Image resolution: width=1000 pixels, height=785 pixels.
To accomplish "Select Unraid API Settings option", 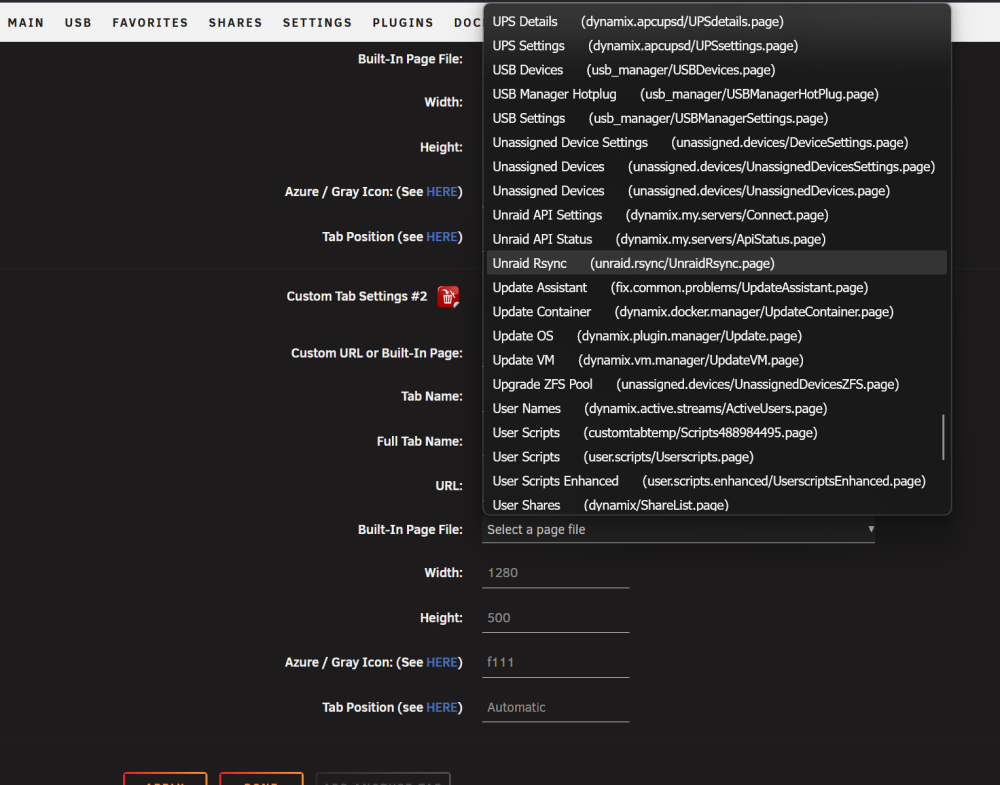I will 716,216.
